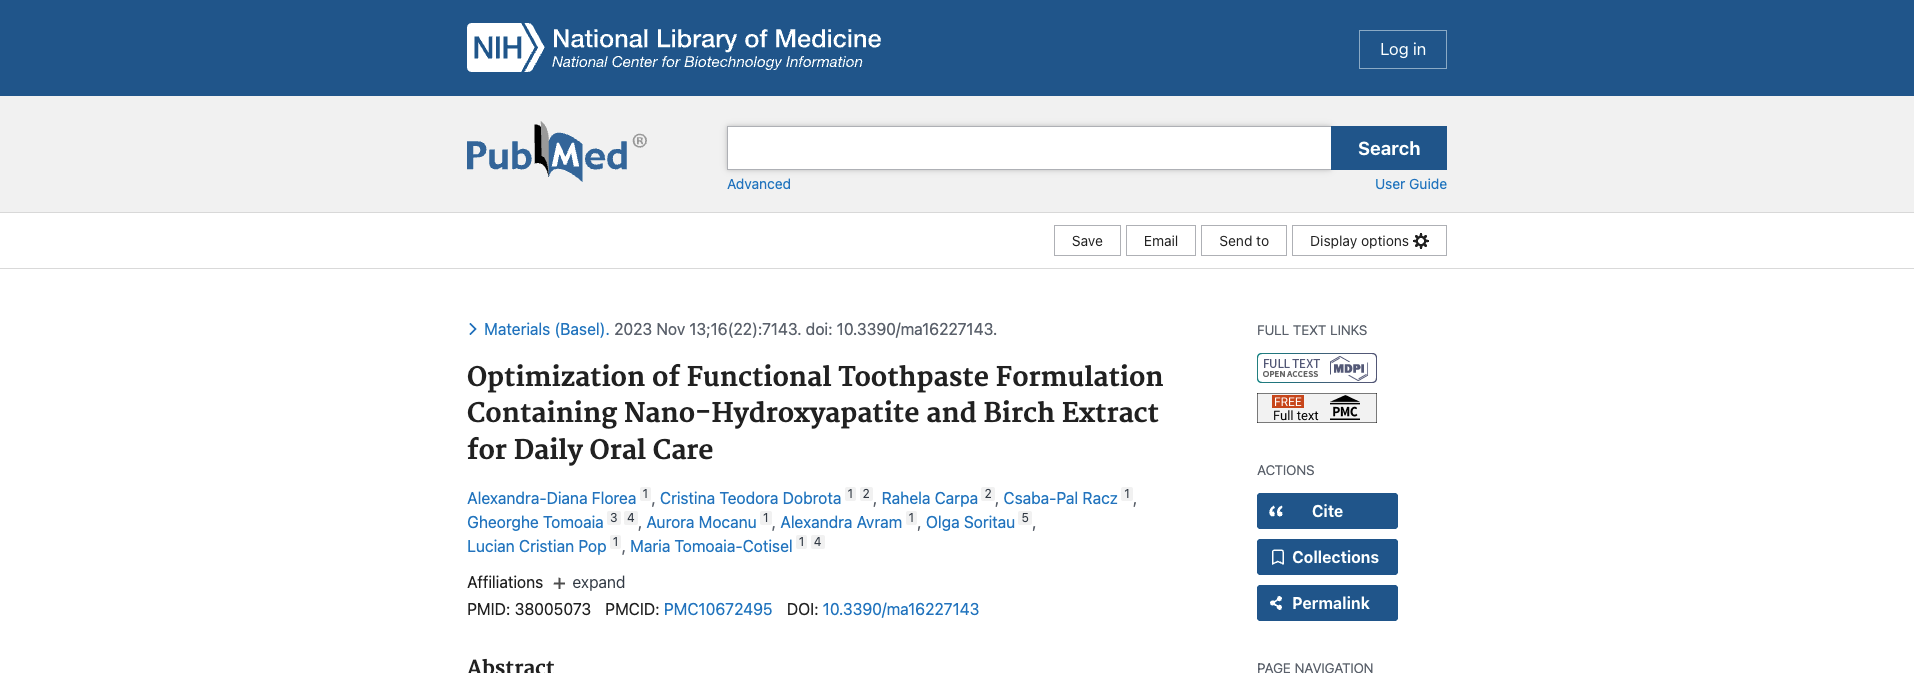Open Display options dropdown
Screen dimensions: 1914x673
click(x=1369, y=241)
